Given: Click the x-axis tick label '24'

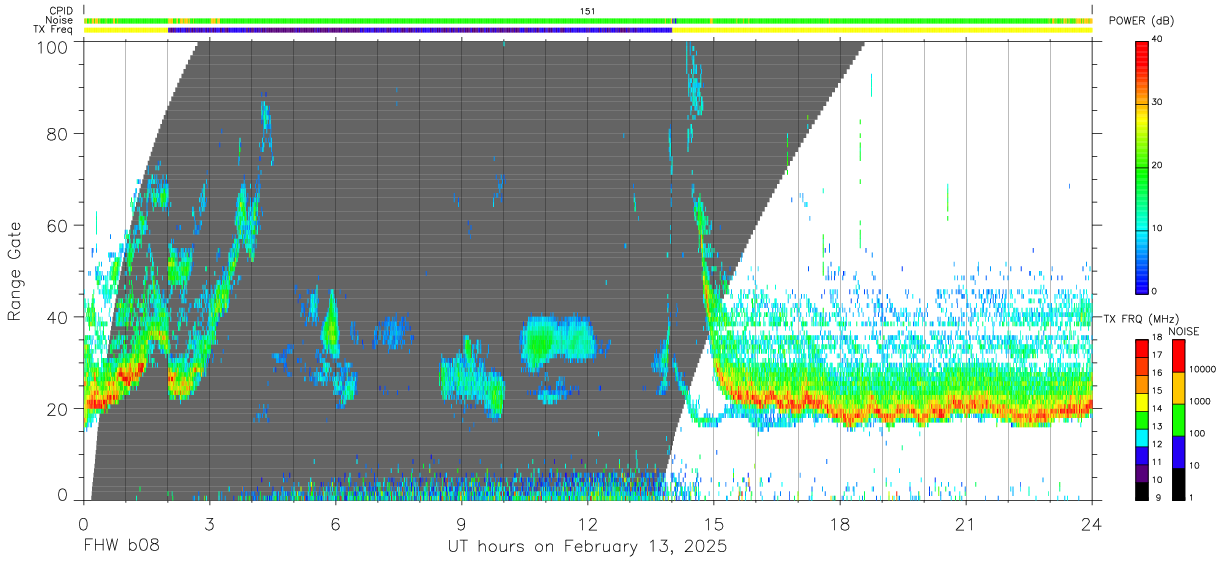Looking at the screenshot, I should coord(1092,523).
